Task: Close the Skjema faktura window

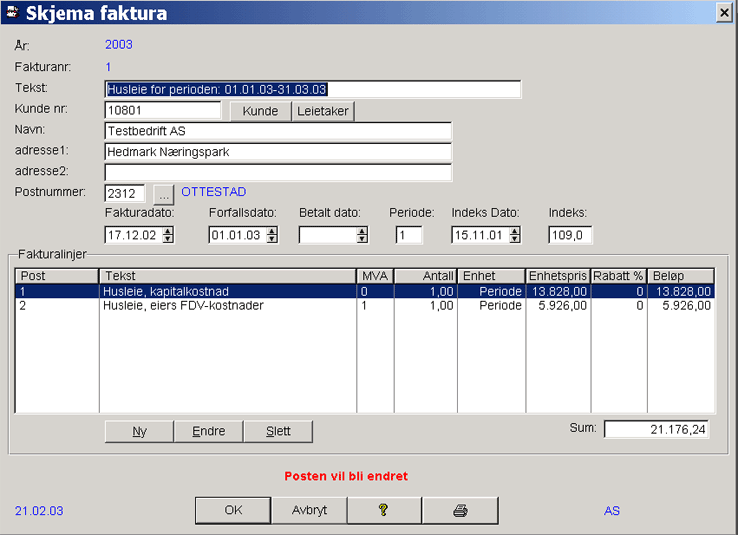Action: pyautogui.click(x=724, y=13)
